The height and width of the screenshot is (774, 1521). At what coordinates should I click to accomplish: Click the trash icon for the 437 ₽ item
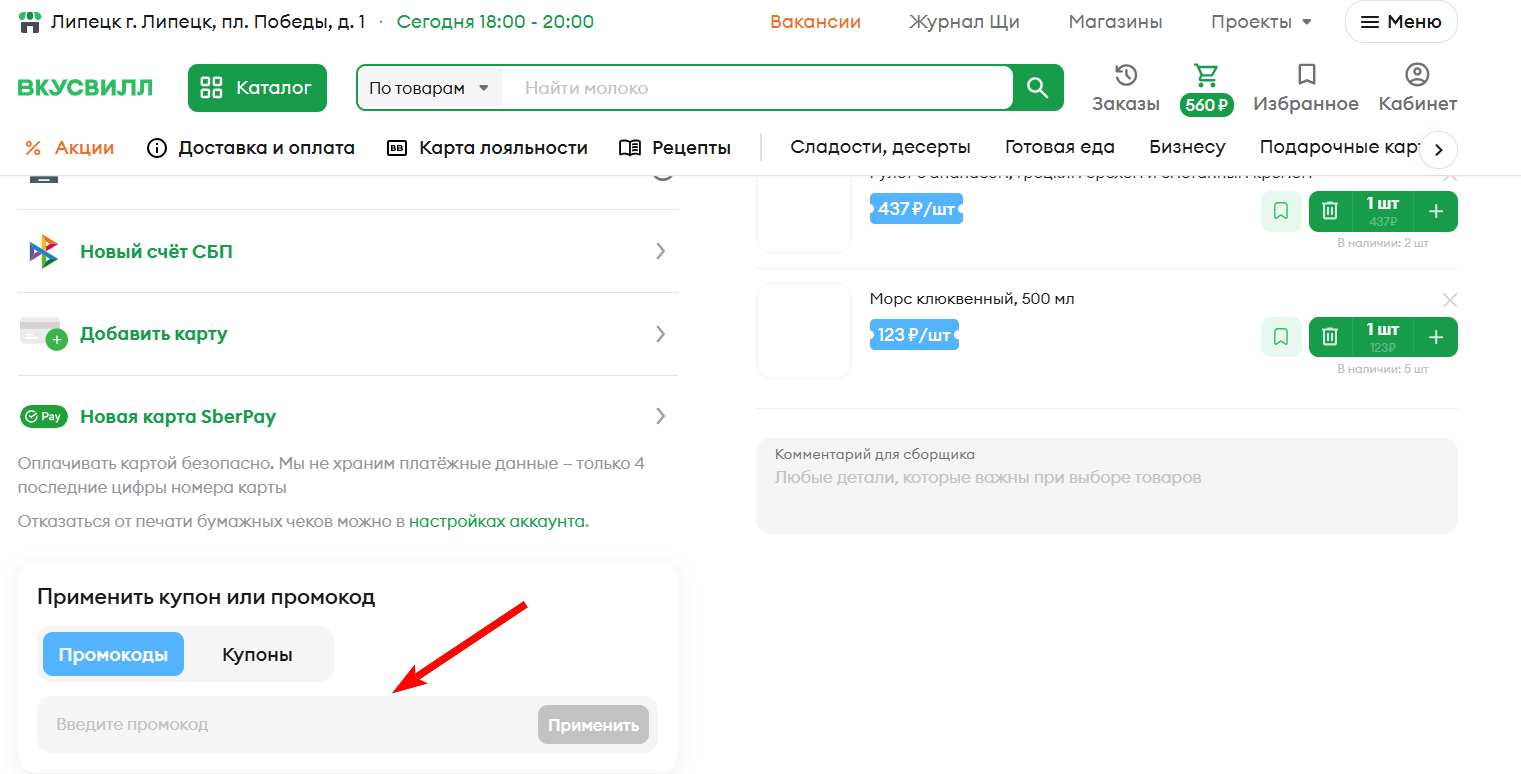tap(1329, 211)
